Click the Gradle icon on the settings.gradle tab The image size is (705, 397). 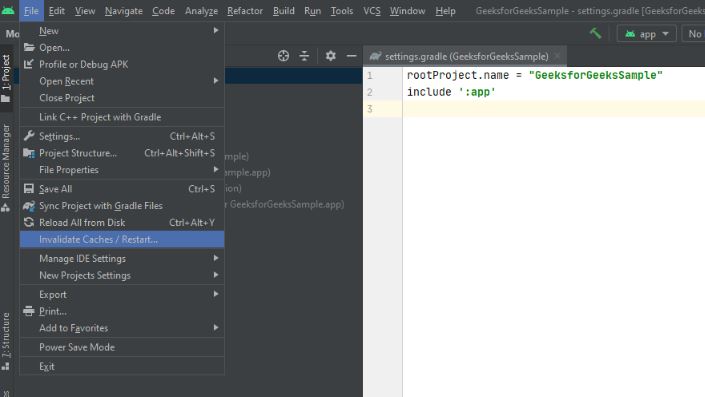click(x=375, y=57)
